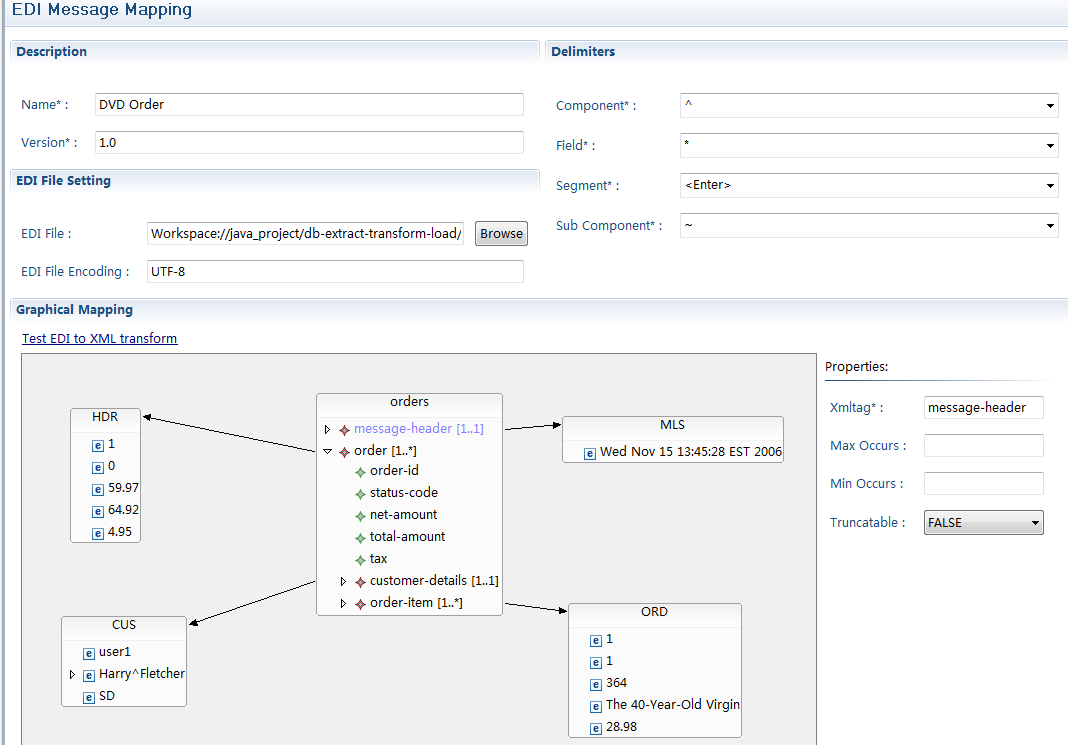Collapse the order node in orders tree

point(327,451)
